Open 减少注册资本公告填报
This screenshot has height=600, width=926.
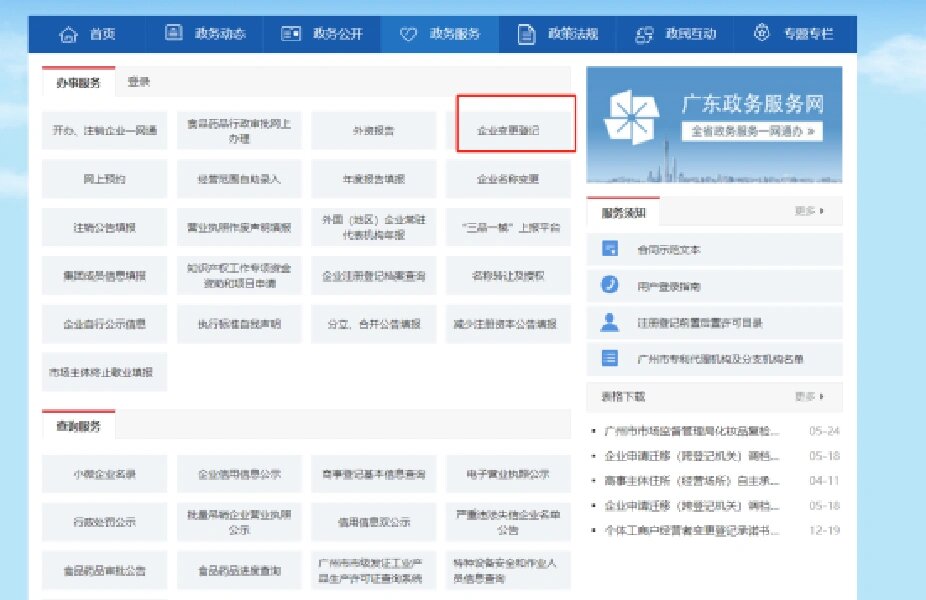click(x=508, y=324)
